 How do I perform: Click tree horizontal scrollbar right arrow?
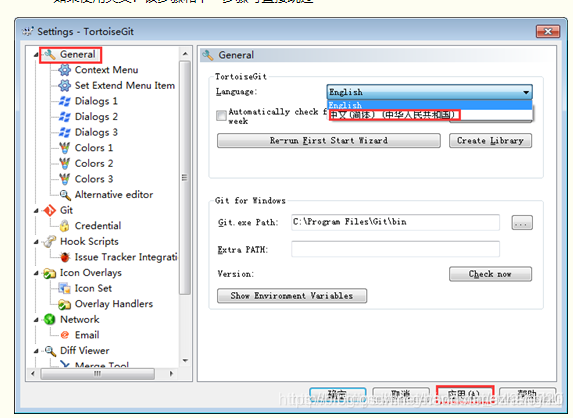(171, 373)
